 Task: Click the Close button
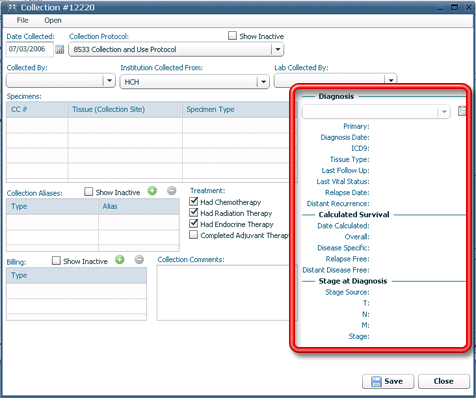(444, 381)
